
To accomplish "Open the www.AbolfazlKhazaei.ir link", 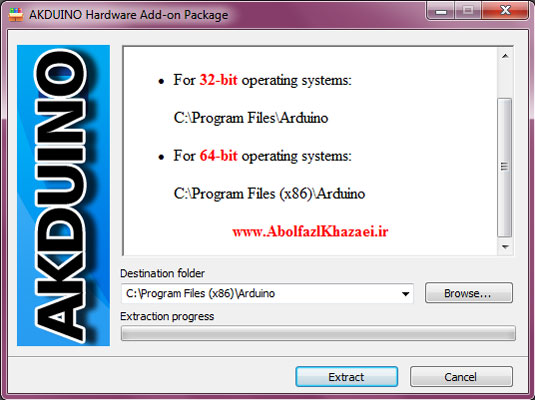I will pyautogui.click(x=310, y=232).
